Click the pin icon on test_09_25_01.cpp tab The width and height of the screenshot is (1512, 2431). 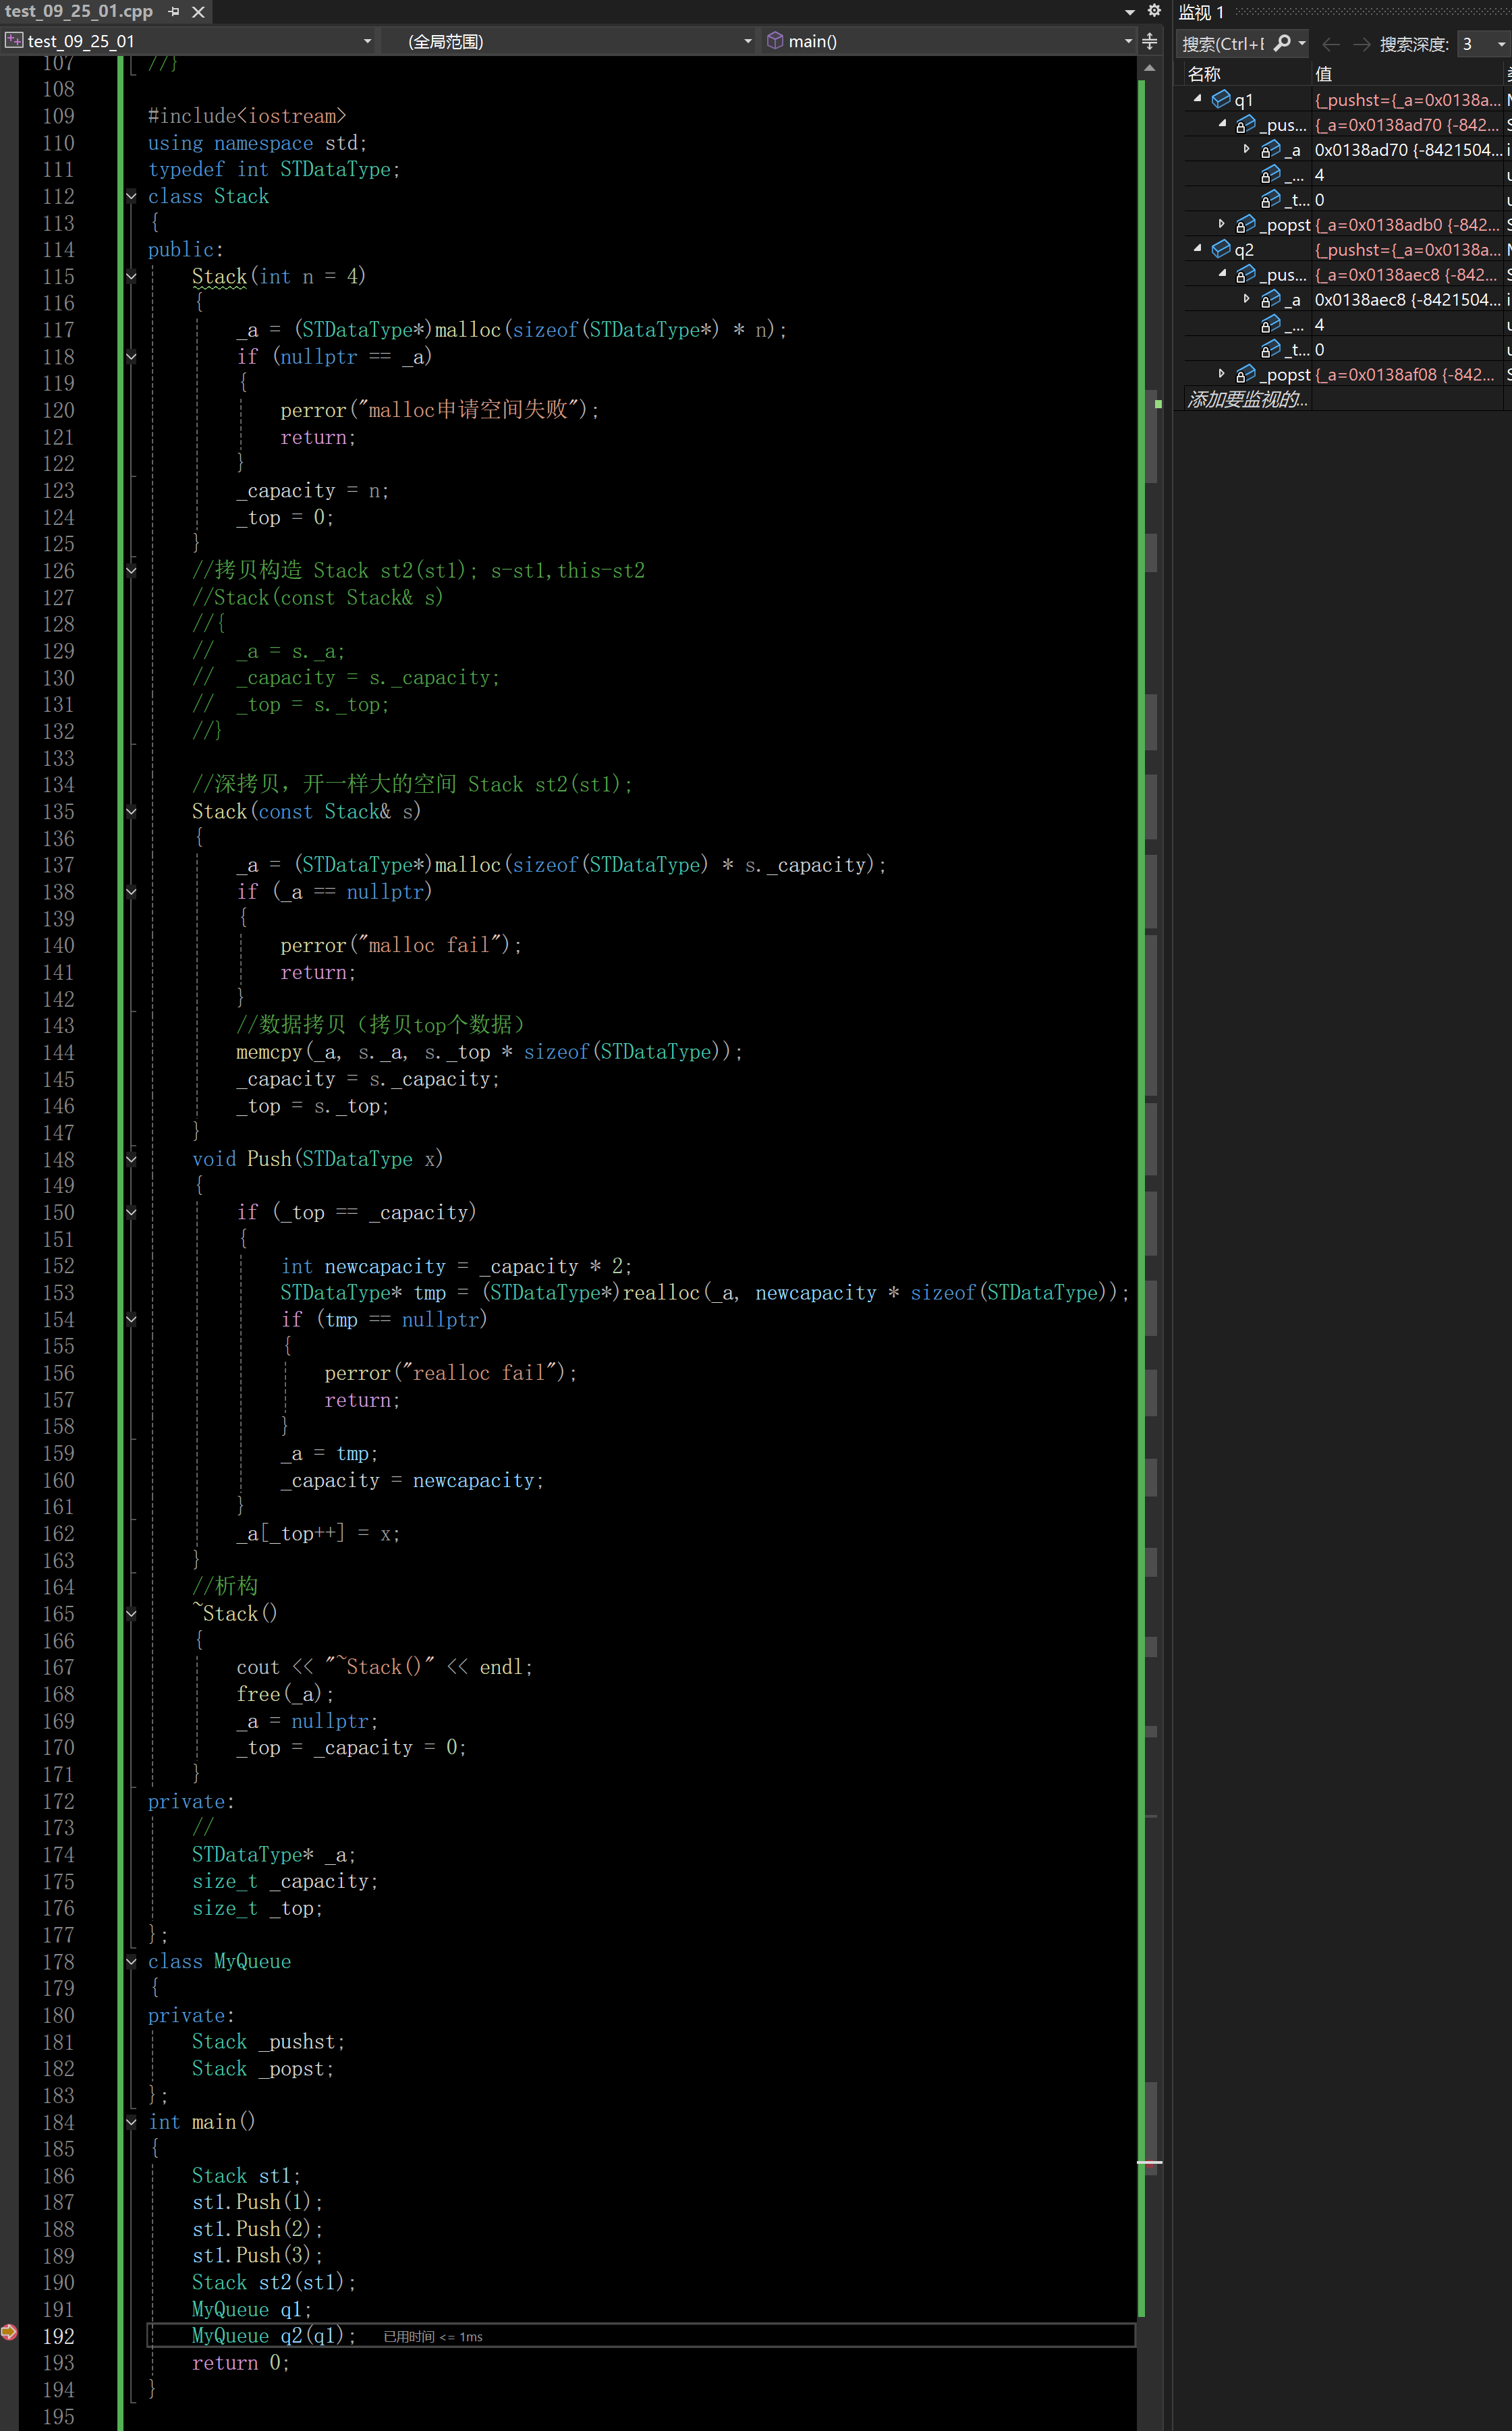point(174,11)
